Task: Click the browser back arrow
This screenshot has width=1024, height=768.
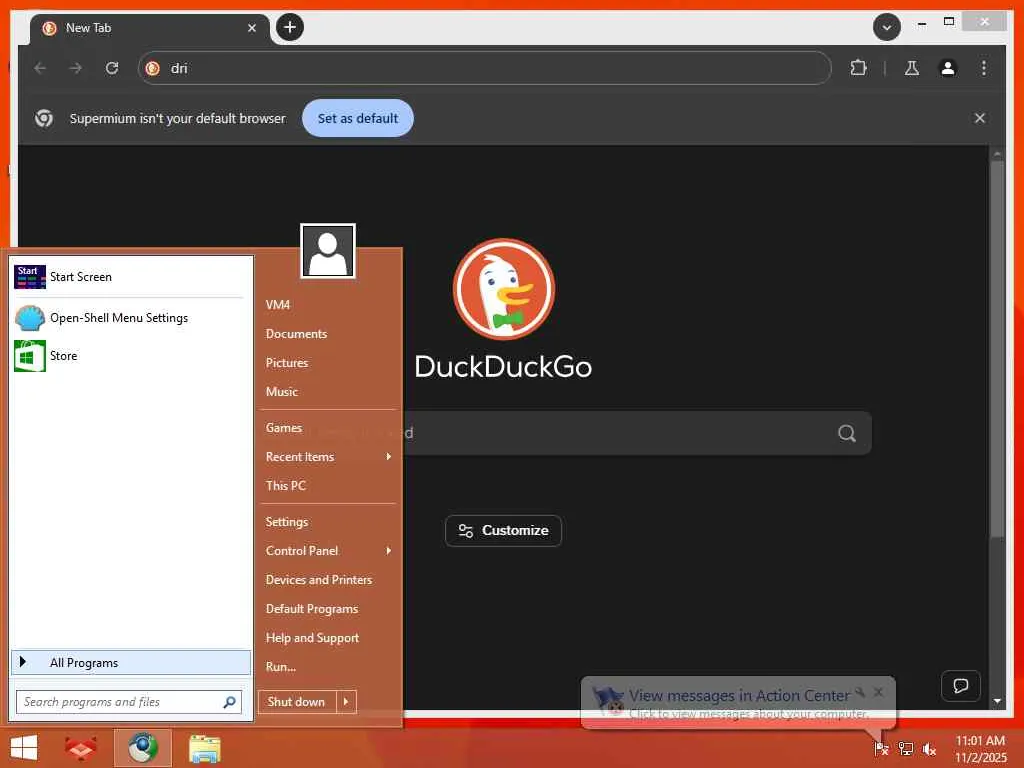Action: pos(40,68)
